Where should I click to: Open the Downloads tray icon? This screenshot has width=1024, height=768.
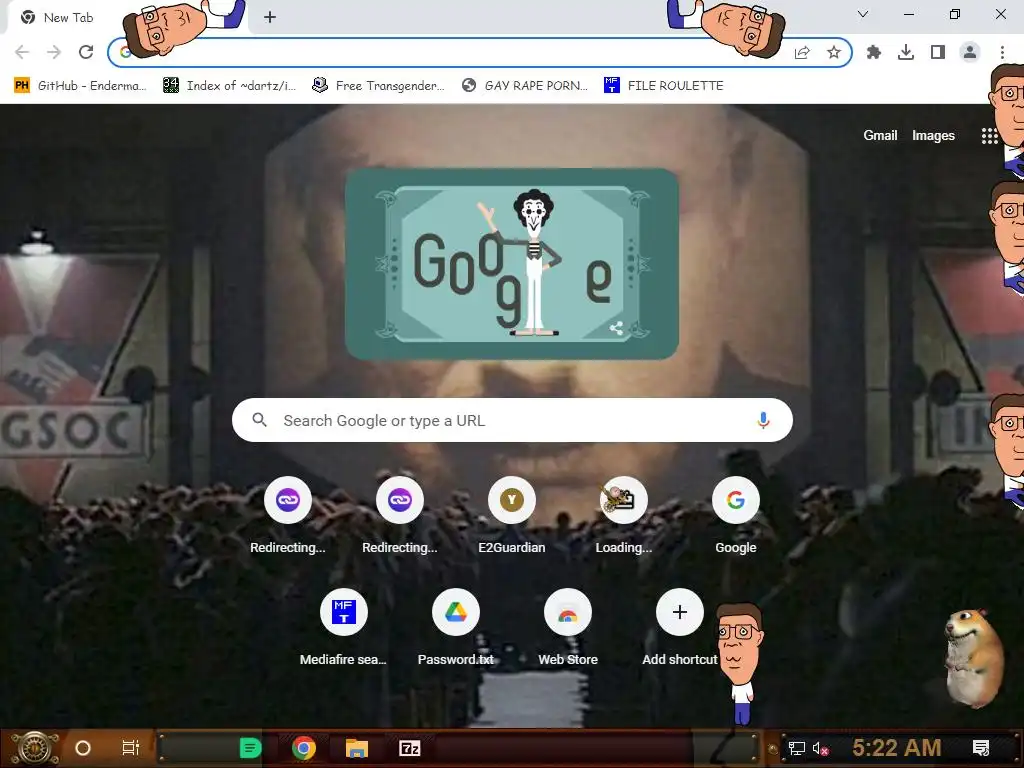[x=906, y=52]
